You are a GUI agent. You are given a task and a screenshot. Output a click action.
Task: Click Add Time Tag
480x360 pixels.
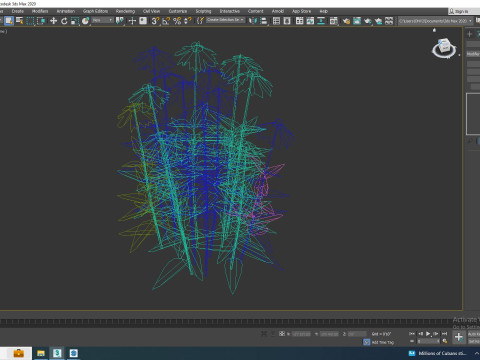383,342
